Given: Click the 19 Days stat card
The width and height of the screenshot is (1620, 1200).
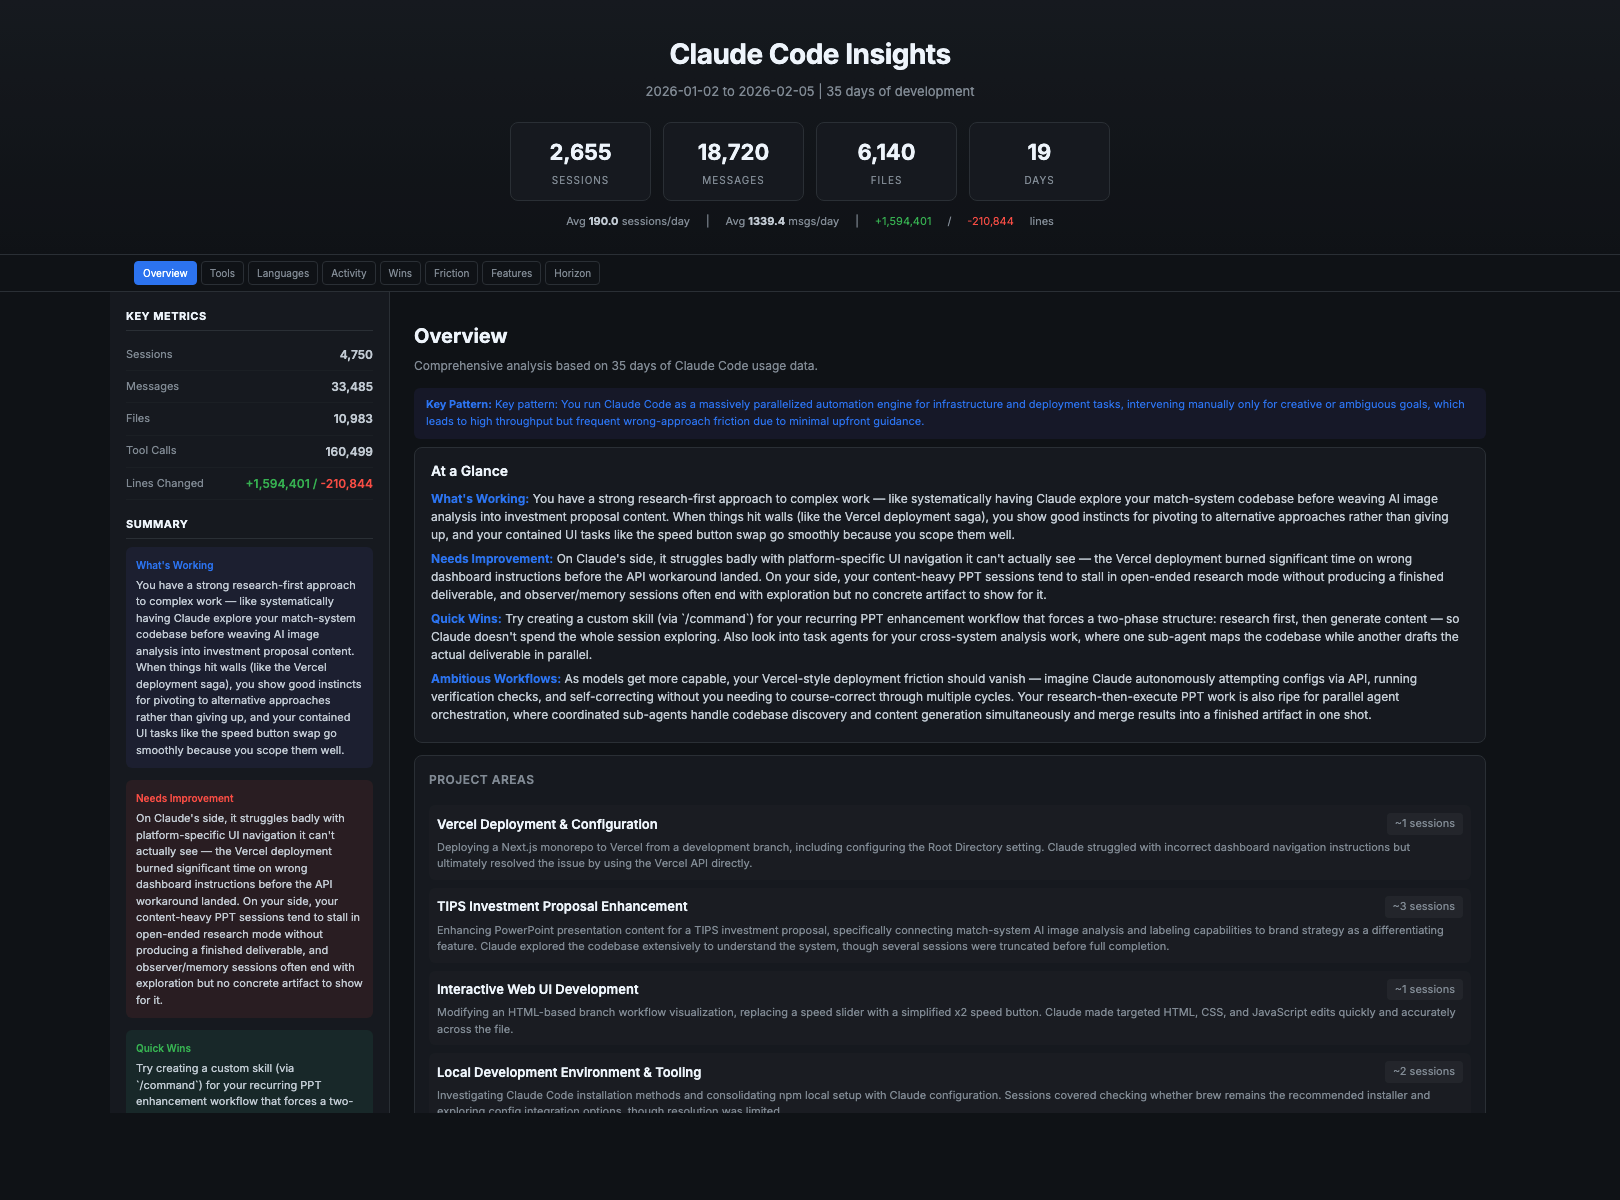Looking at the screenshot, I should (x=1039, y=162).
